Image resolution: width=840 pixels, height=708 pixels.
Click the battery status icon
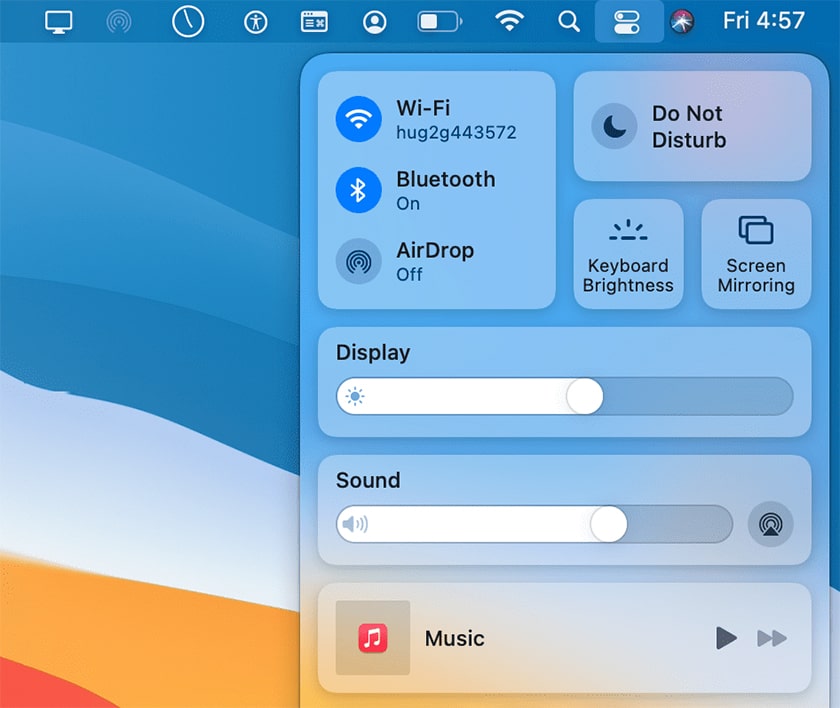click(x=440, y=22)
